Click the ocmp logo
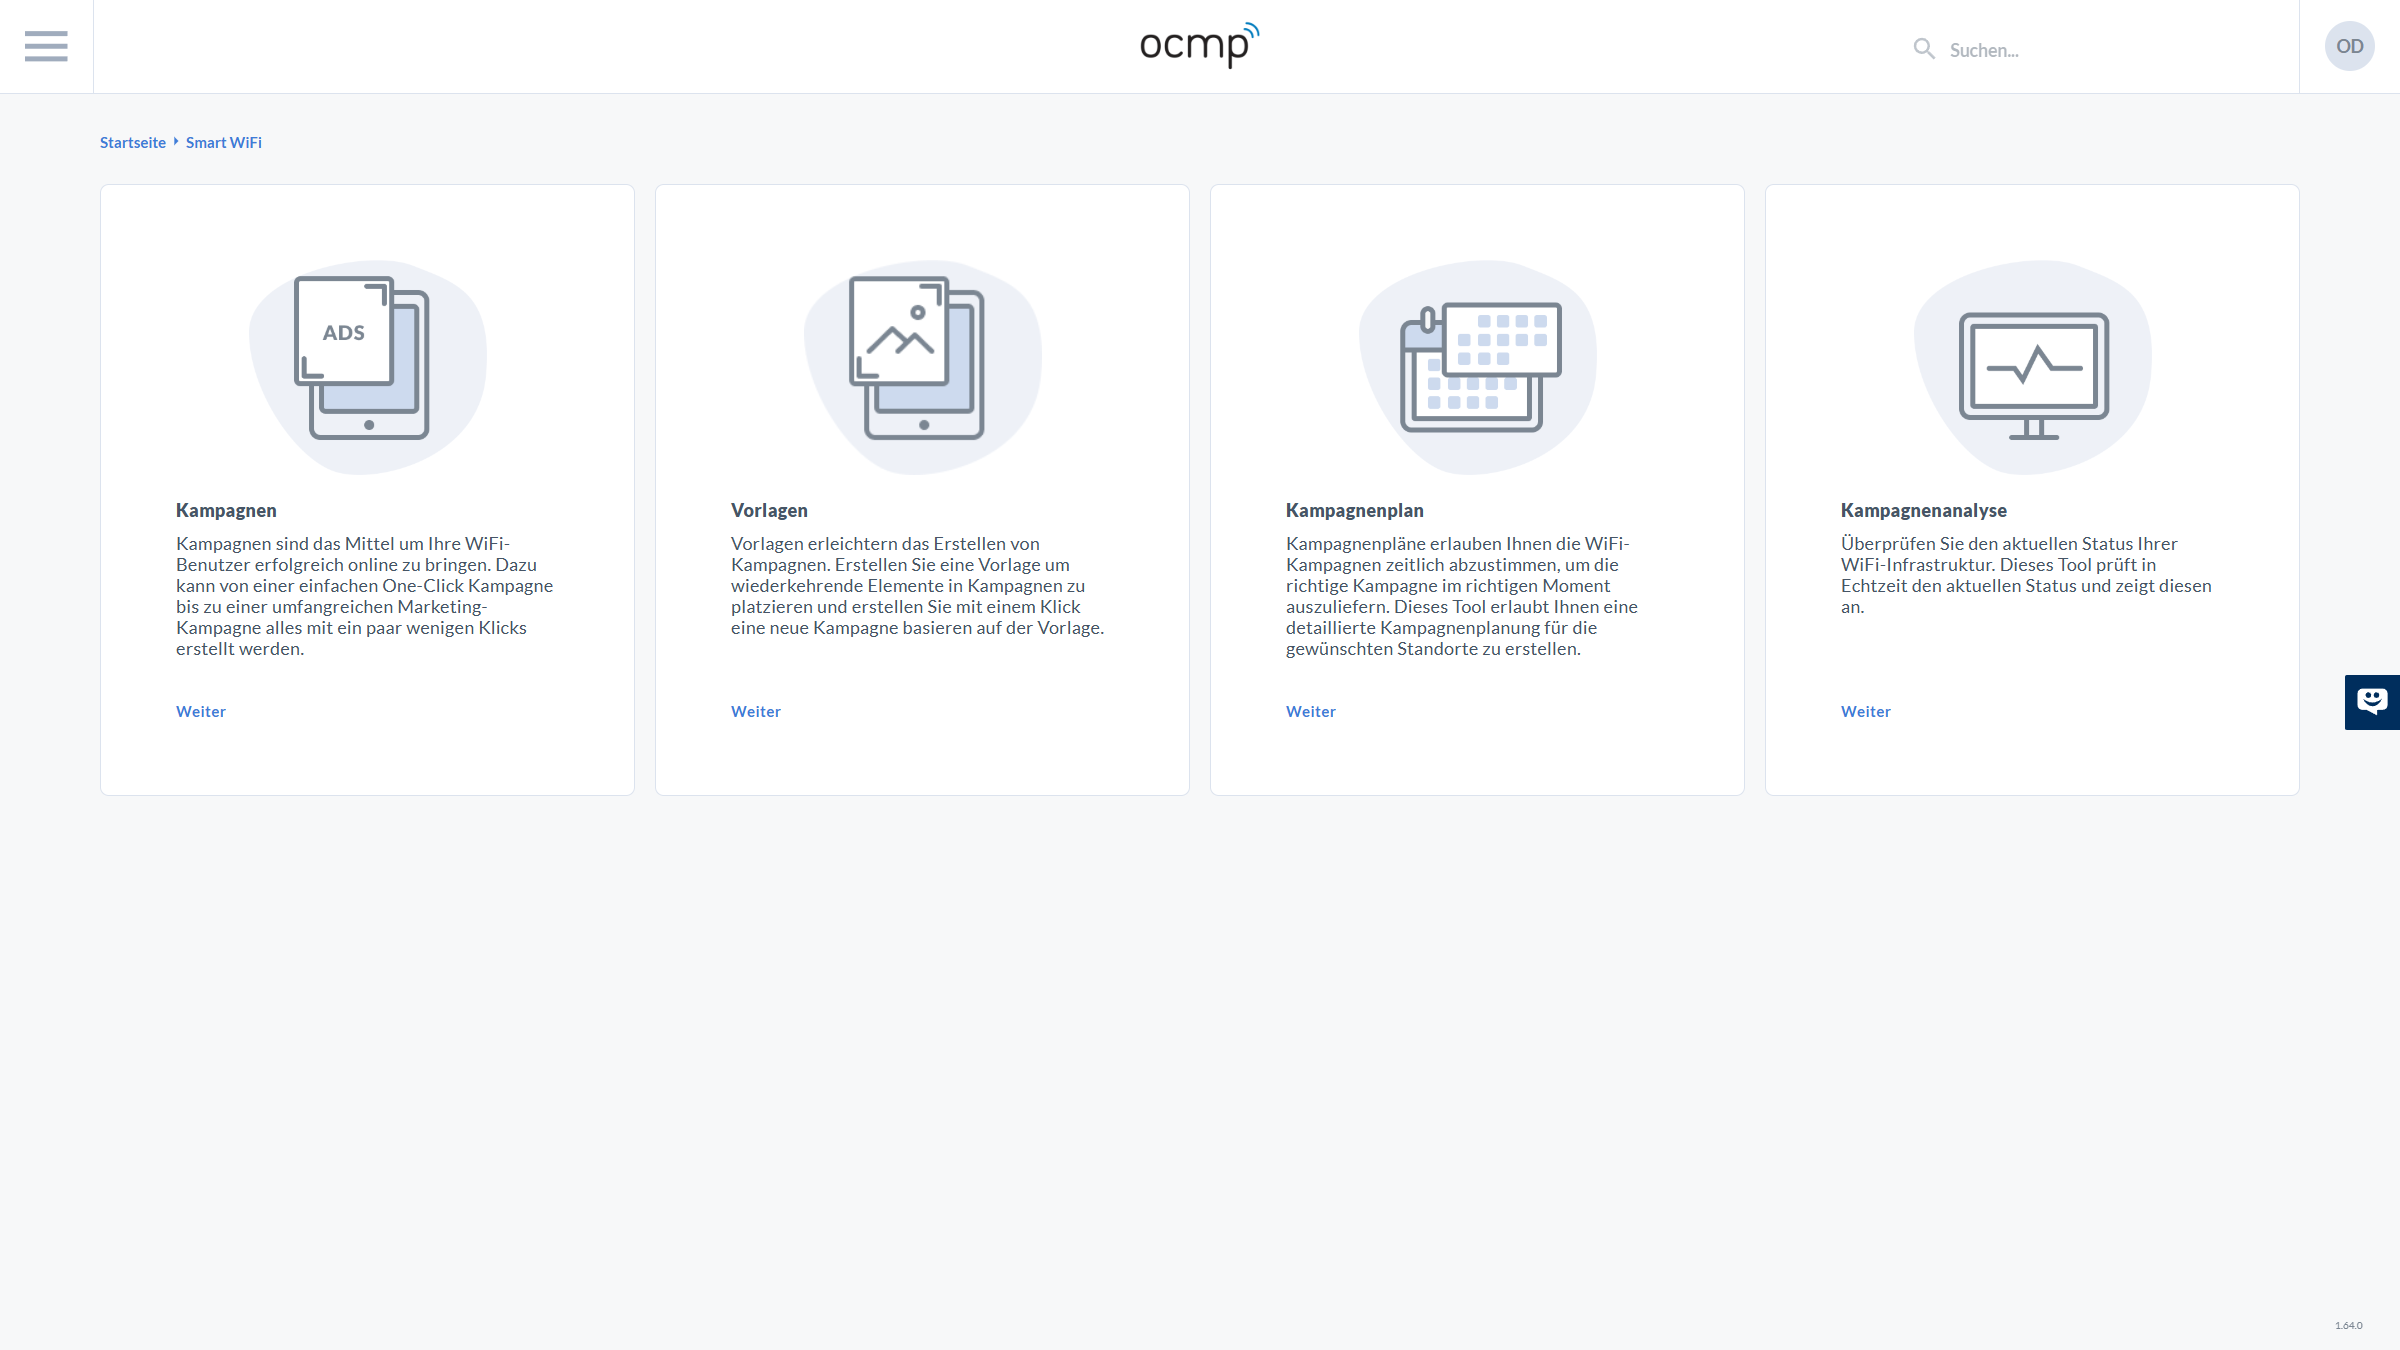The image size is (2400, 1350). (x=1199, y=45)
